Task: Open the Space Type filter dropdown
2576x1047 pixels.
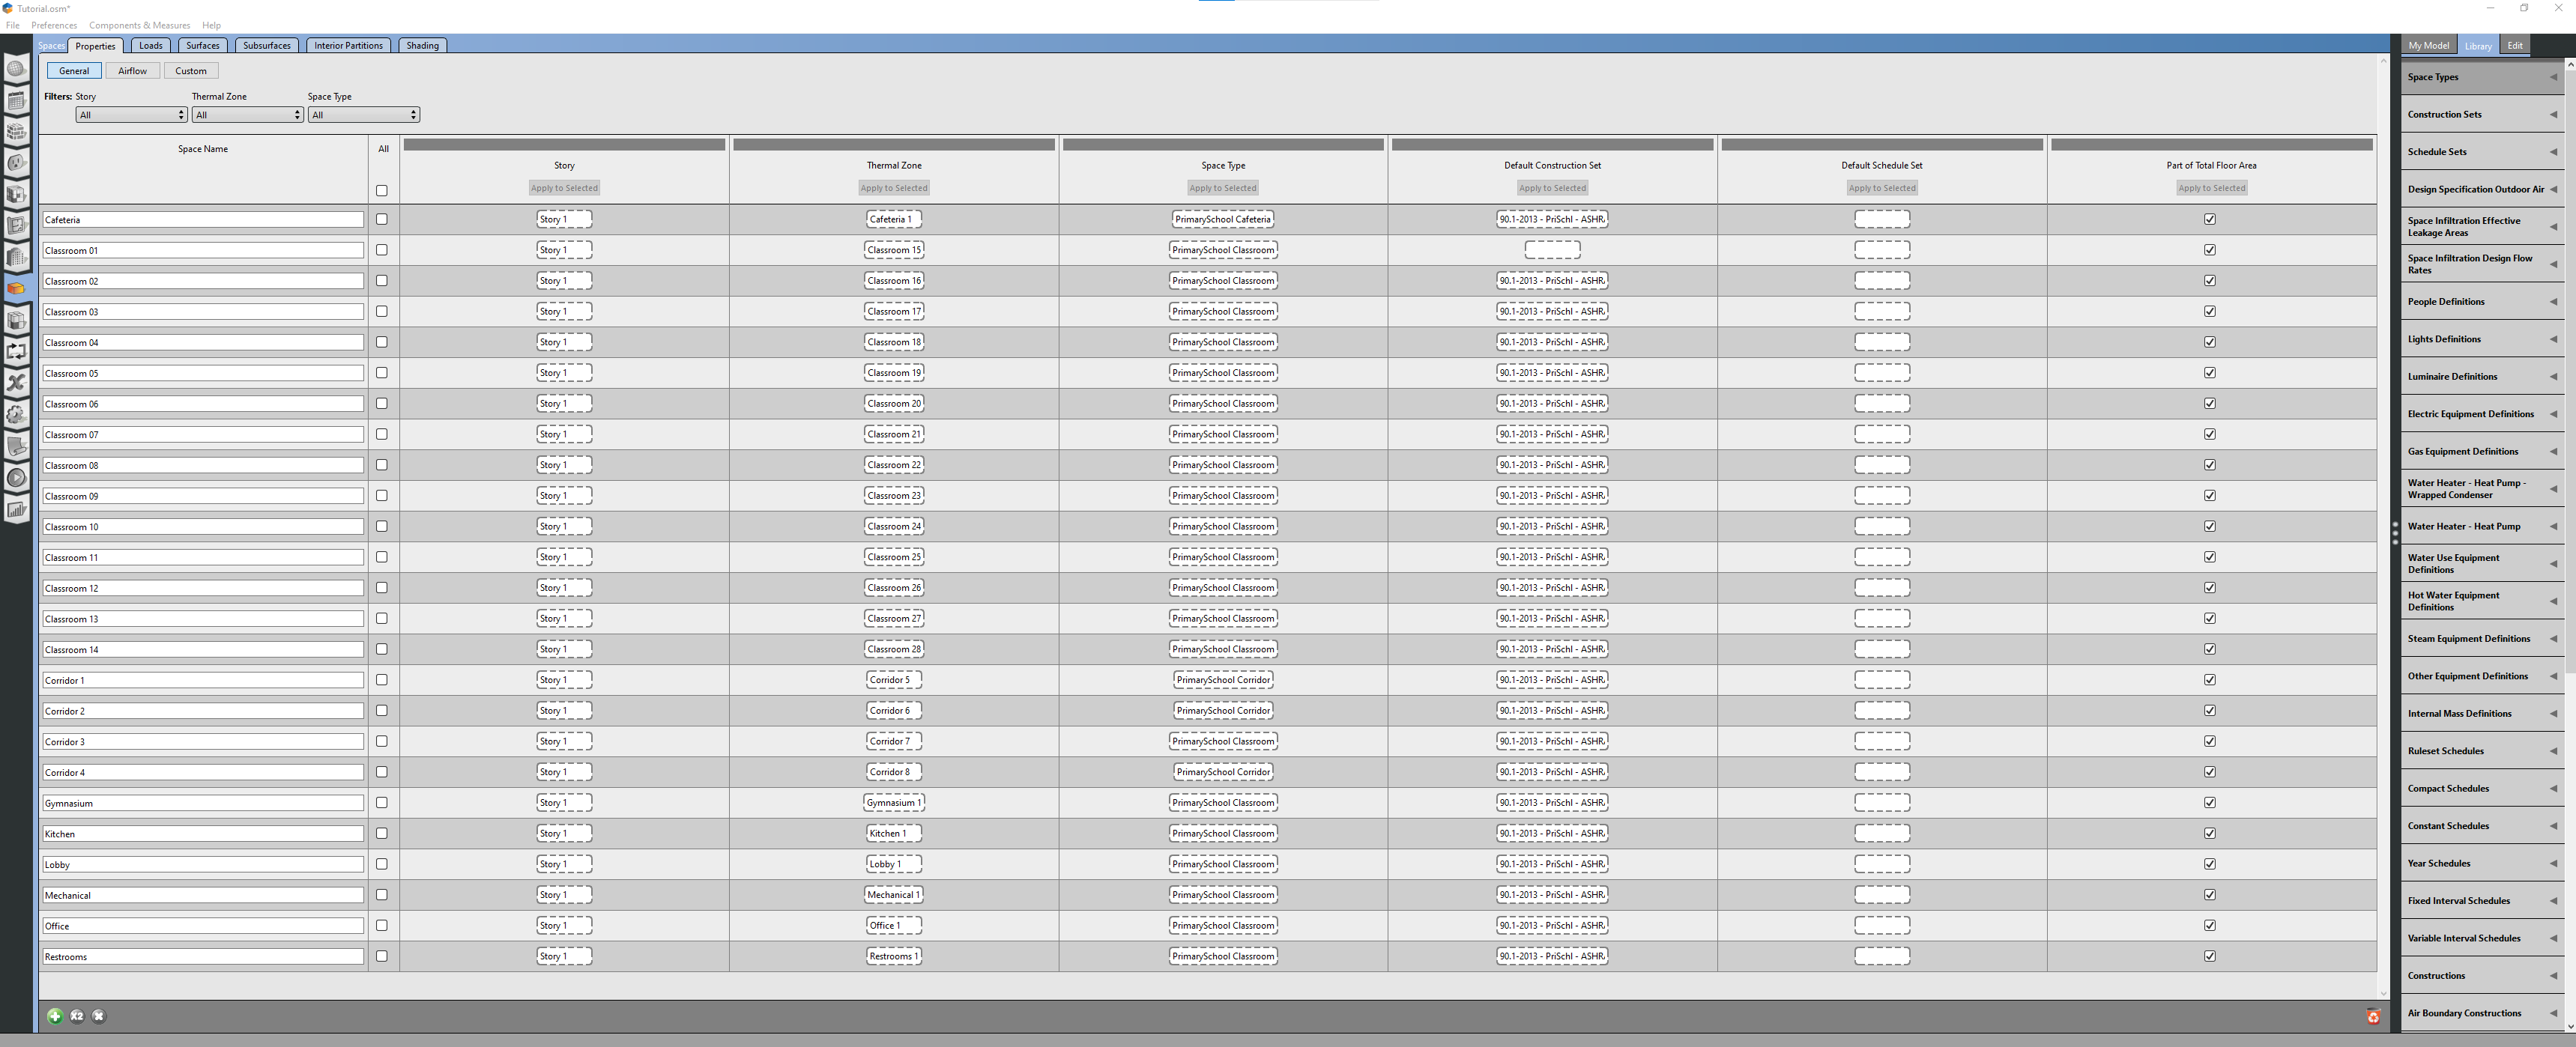Action: coord(363,115)
